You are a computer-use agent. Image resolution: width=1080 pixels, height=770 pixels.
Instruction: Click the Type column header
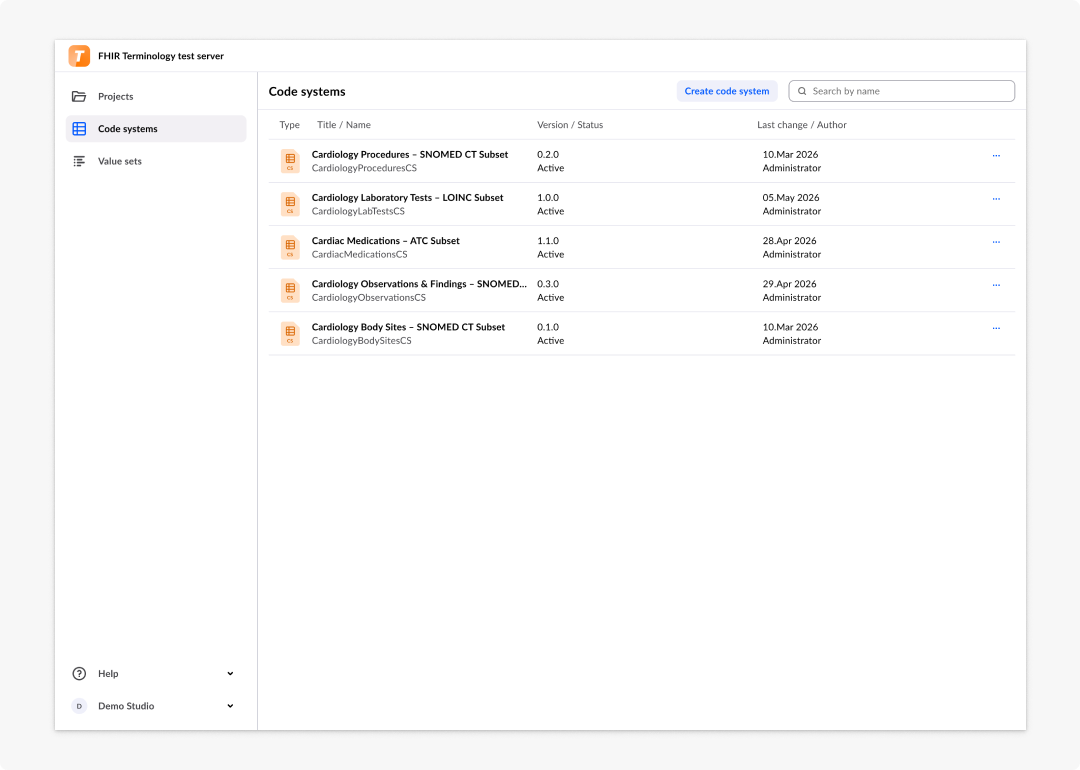[x=289, y=125]
